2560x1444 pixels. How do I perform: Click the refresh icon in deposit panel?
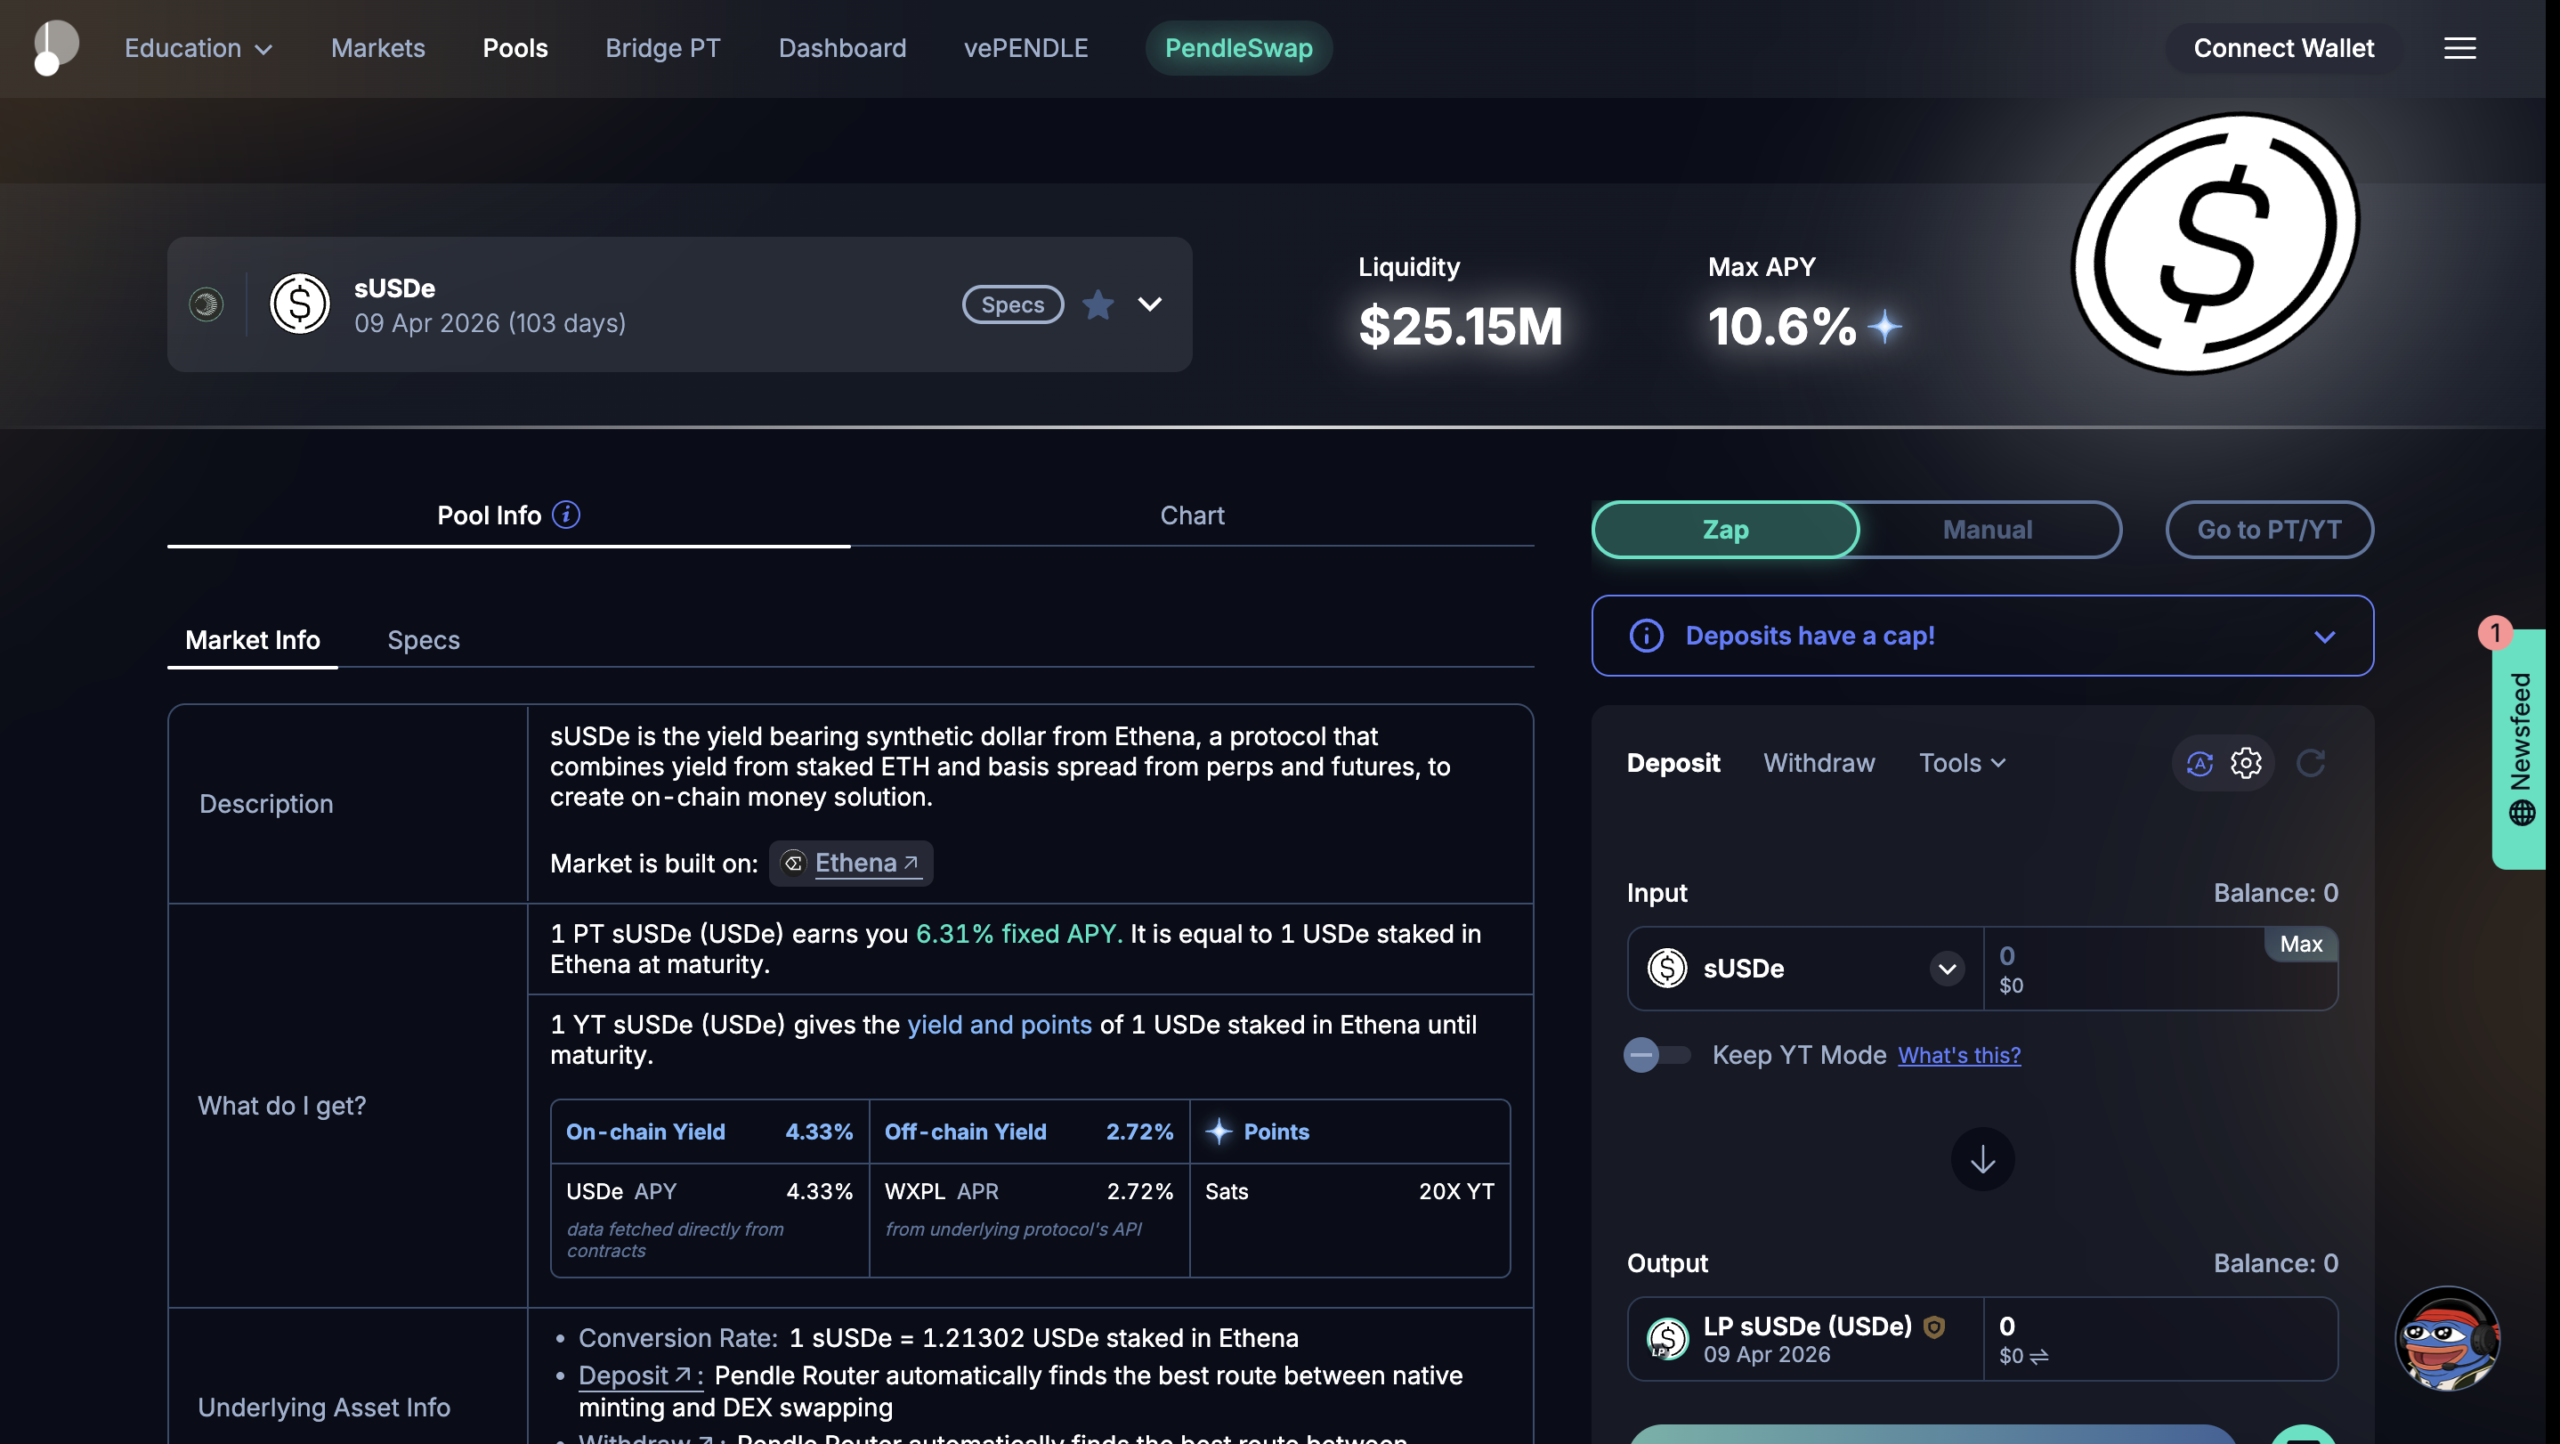2310,763
